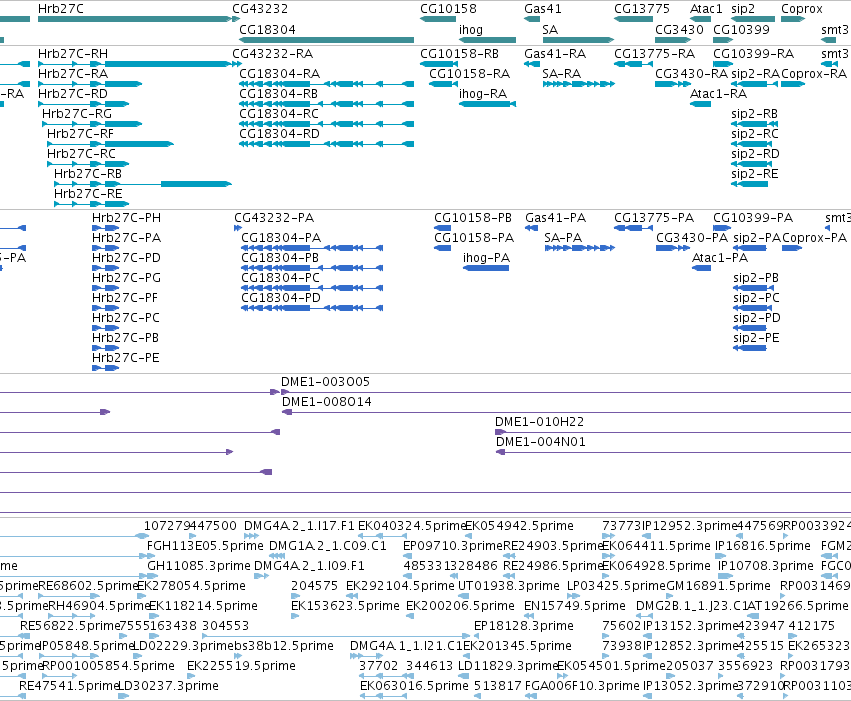This screenshot has height=701, width=851.
Task: Select transcript Hrb27C-RF
Action: coord(110,144)
